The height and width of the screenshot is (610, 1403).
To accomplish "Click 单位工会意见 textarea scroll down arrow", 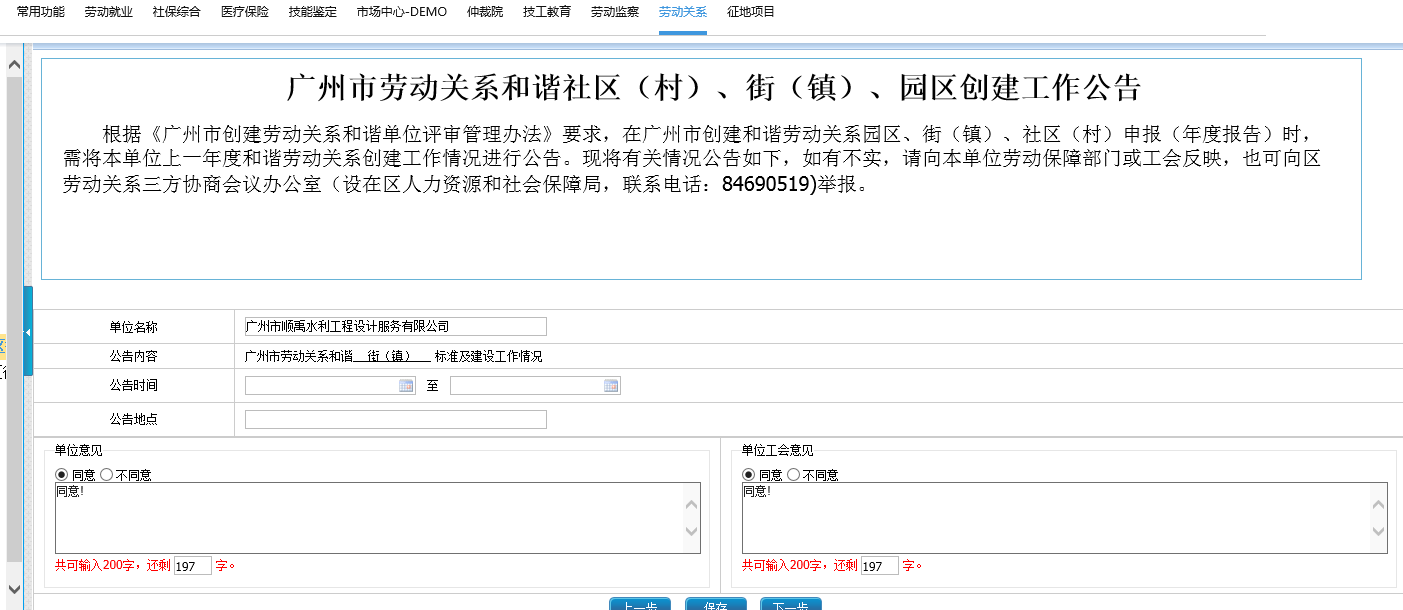I will tap(1379, 531).
